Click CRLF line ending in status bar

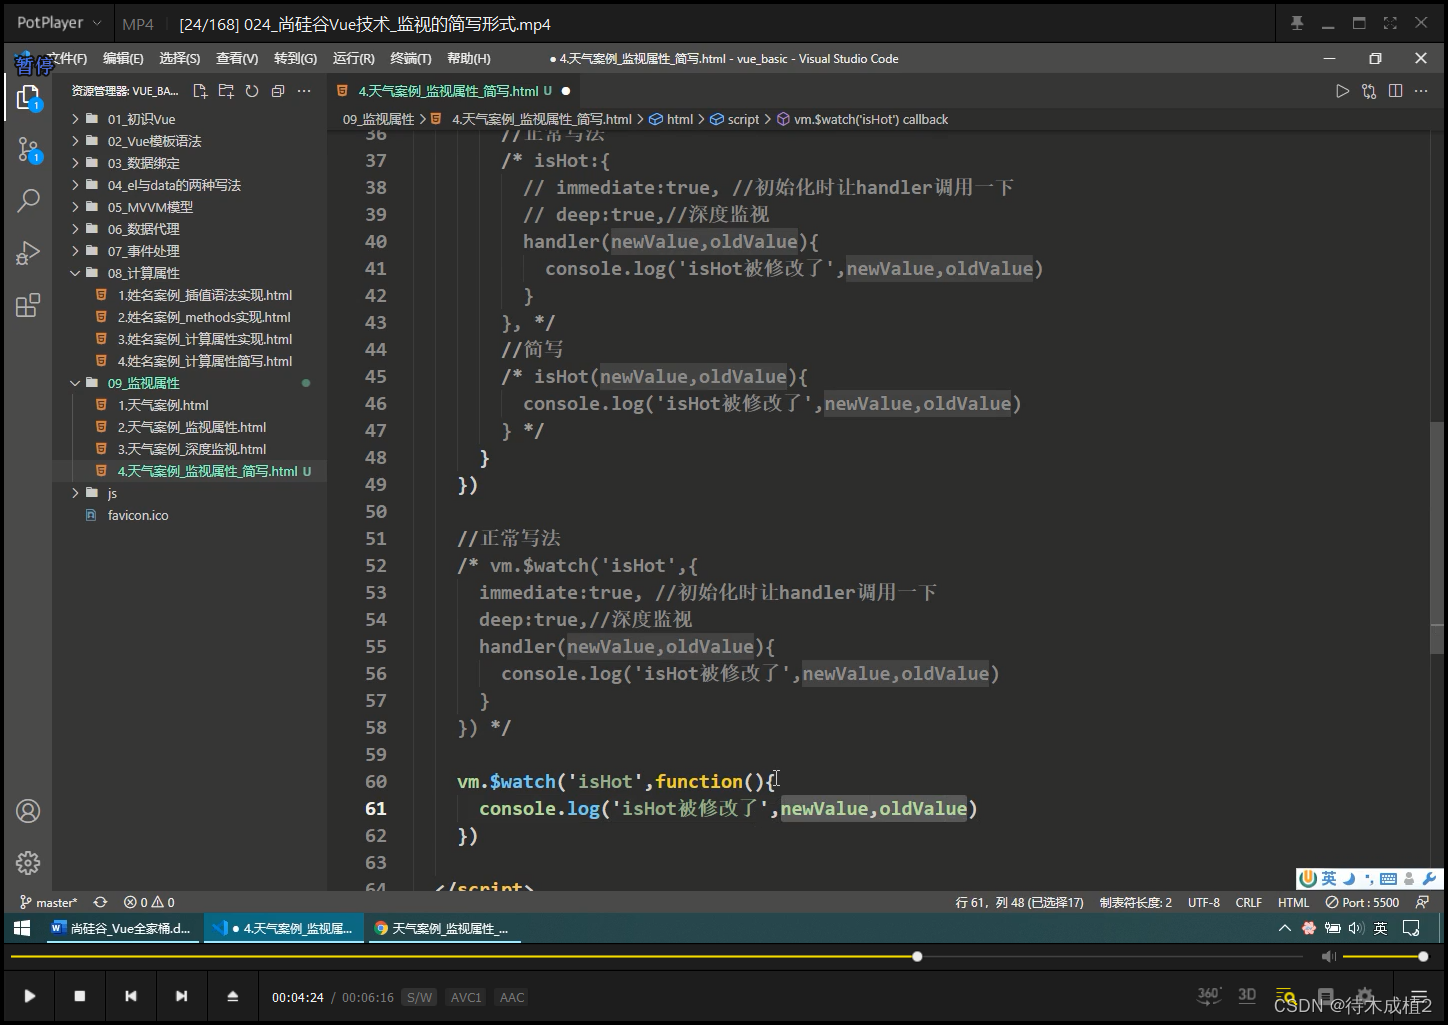point(1249,902)
